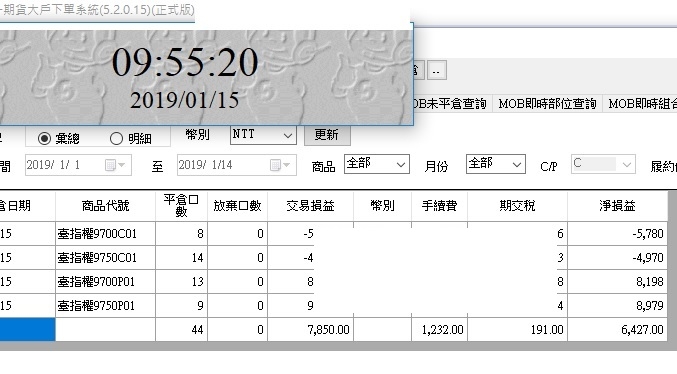Click the start date field 2019/ 1/ 1
Viewport: 677px width, 374px height.
click(78, 165)
